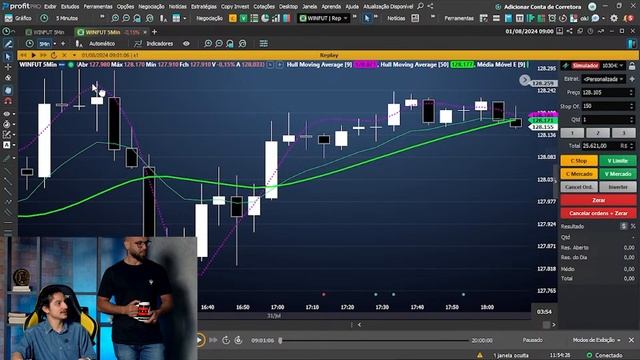Zoom in using chart toolbar magnifier plus

(x=208, y=44)
